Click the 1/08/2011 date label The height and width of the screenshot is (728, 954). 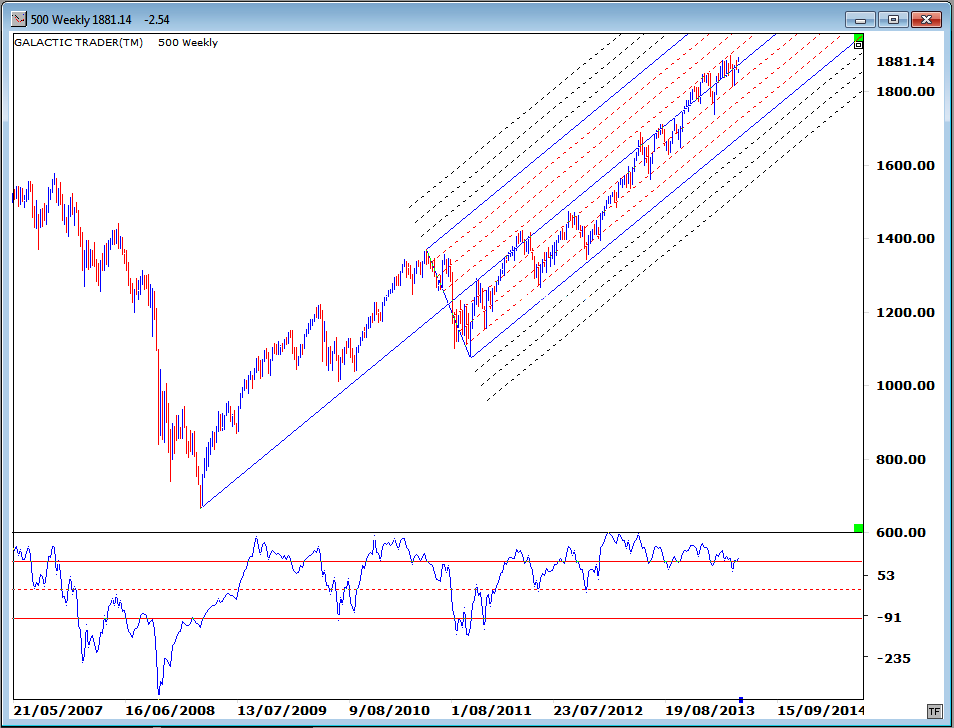click(x=492, y=710)
